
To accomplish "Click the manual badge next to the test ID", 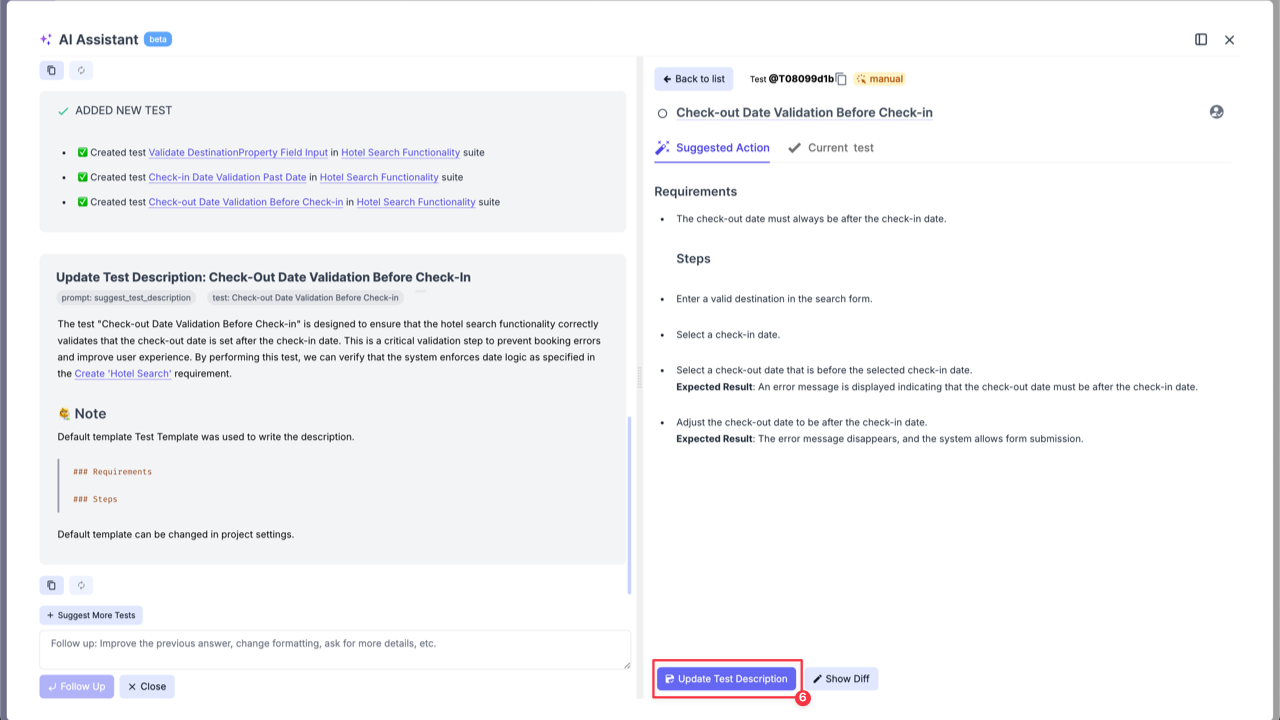I will (878, 78).
